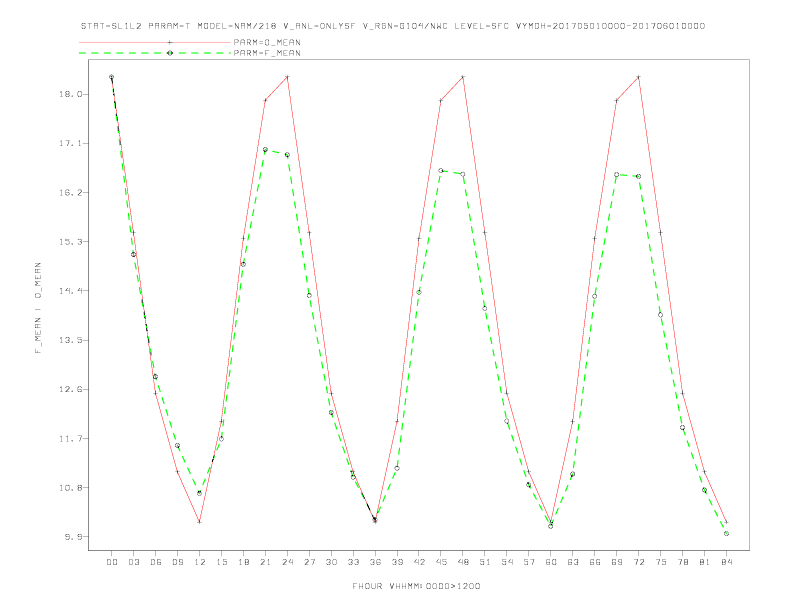Click the O_MEAN minimum marker at hour 12
Image resolution: width=792 pixels, height=612 pixels.
[200, 522]
